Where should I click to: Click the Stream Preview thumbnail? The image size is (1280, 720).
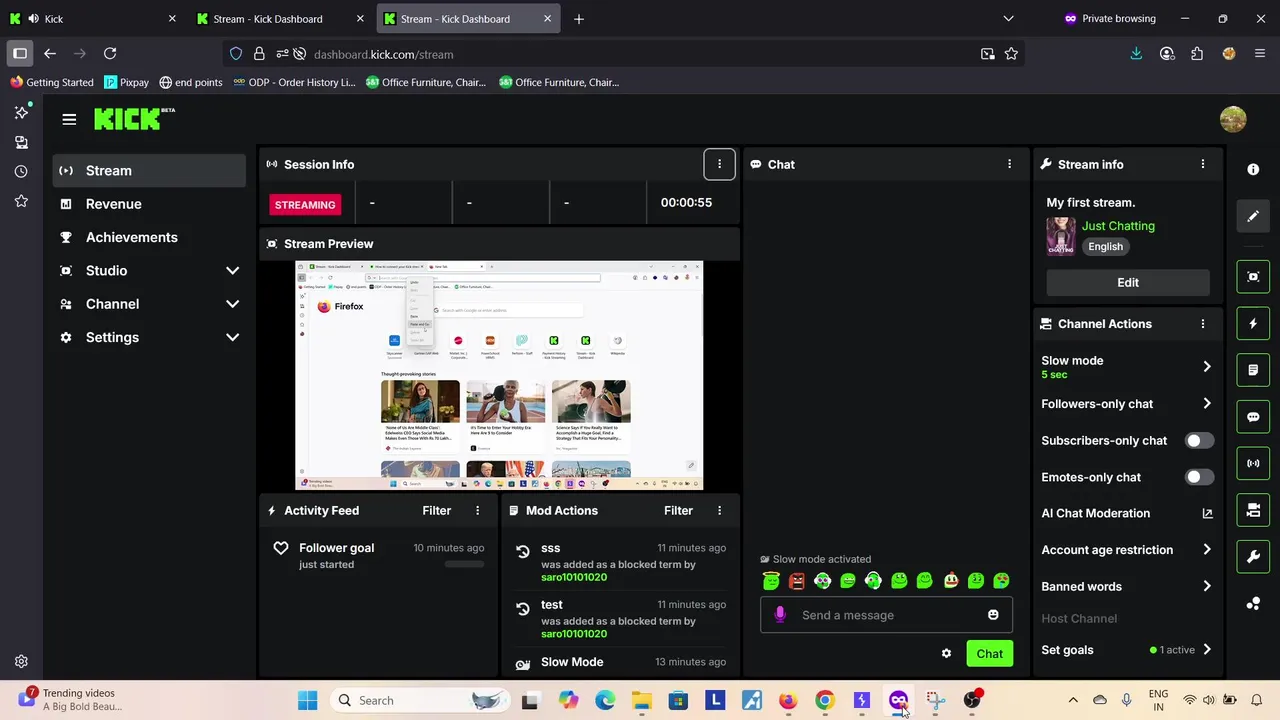click(x=499, y=376)
